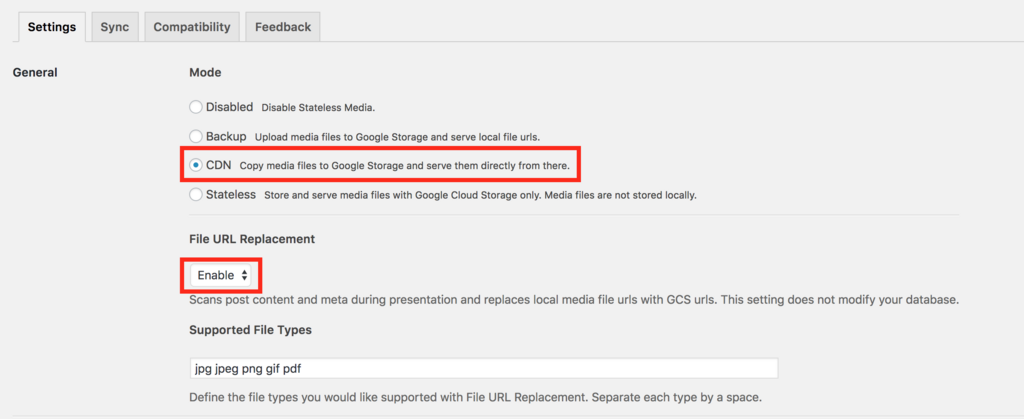1024x419 pixels.
Task: Click 'Upload media files to Google Storage' description
Action: coord(397,137)
